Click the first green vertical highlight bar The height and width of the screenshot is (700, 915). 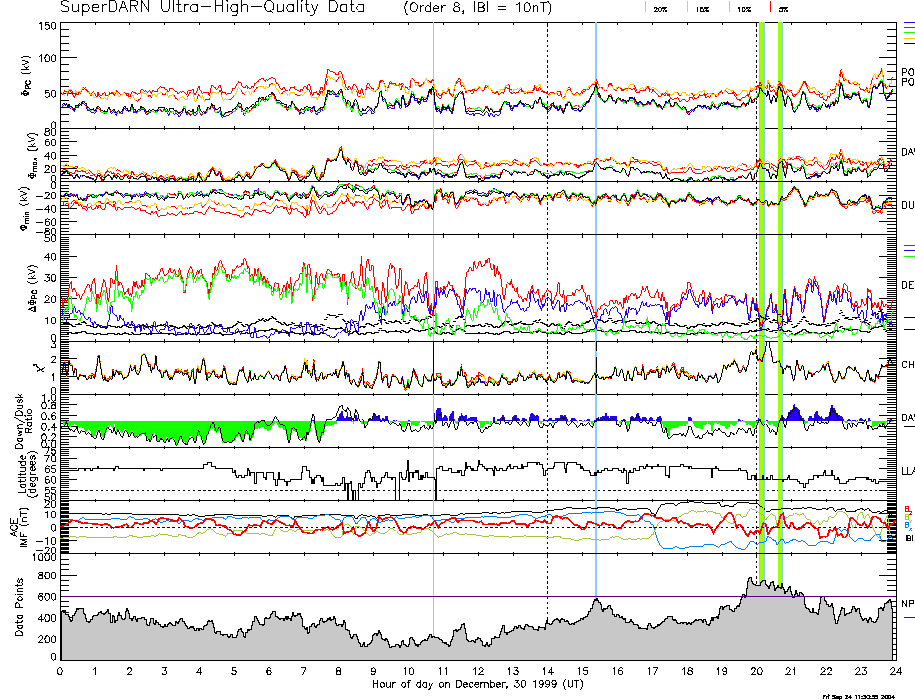click(x=762, y=300)
